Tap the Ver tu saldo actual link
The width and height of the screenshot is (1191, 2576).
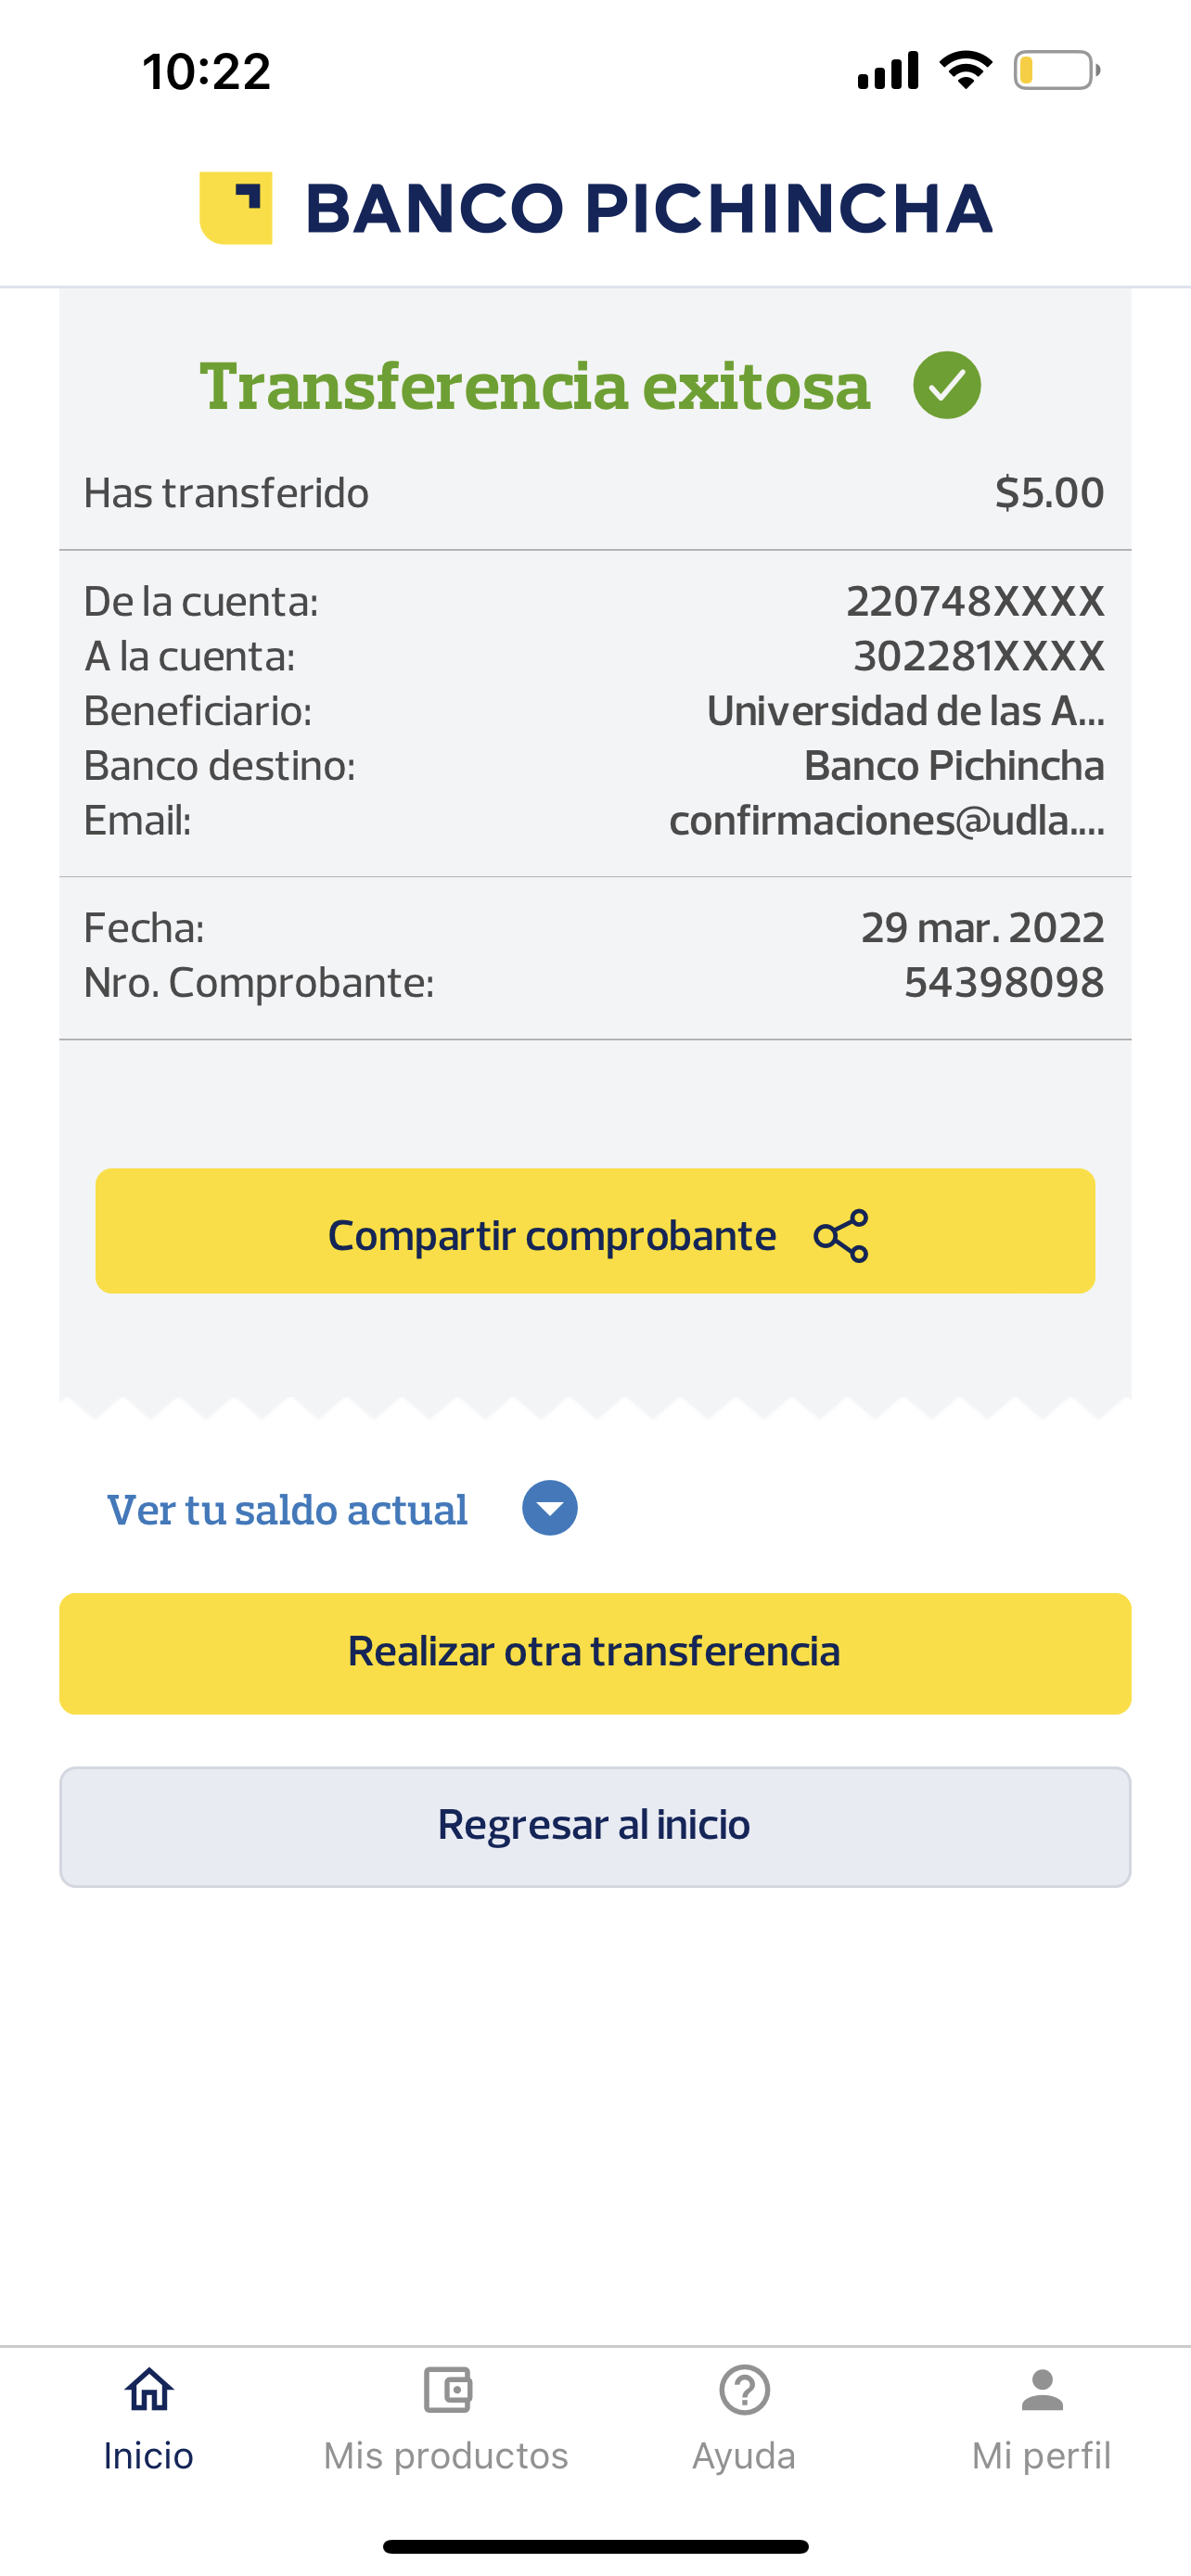287,1510
